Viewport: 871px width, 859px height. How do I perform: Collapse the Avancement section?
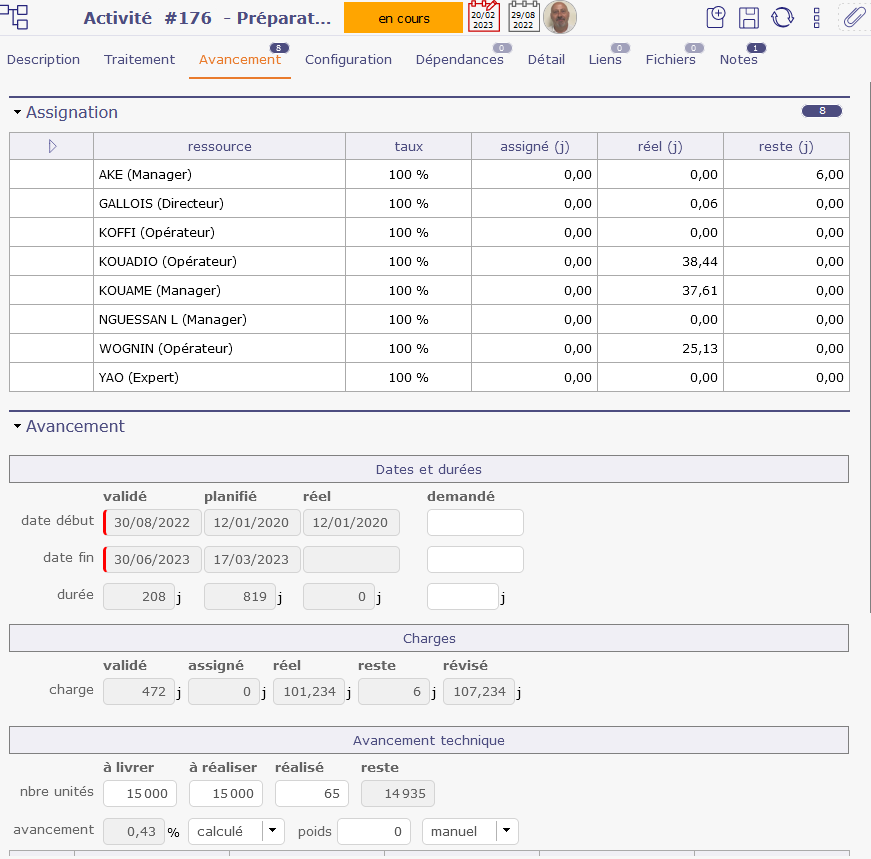coord(17,427)
